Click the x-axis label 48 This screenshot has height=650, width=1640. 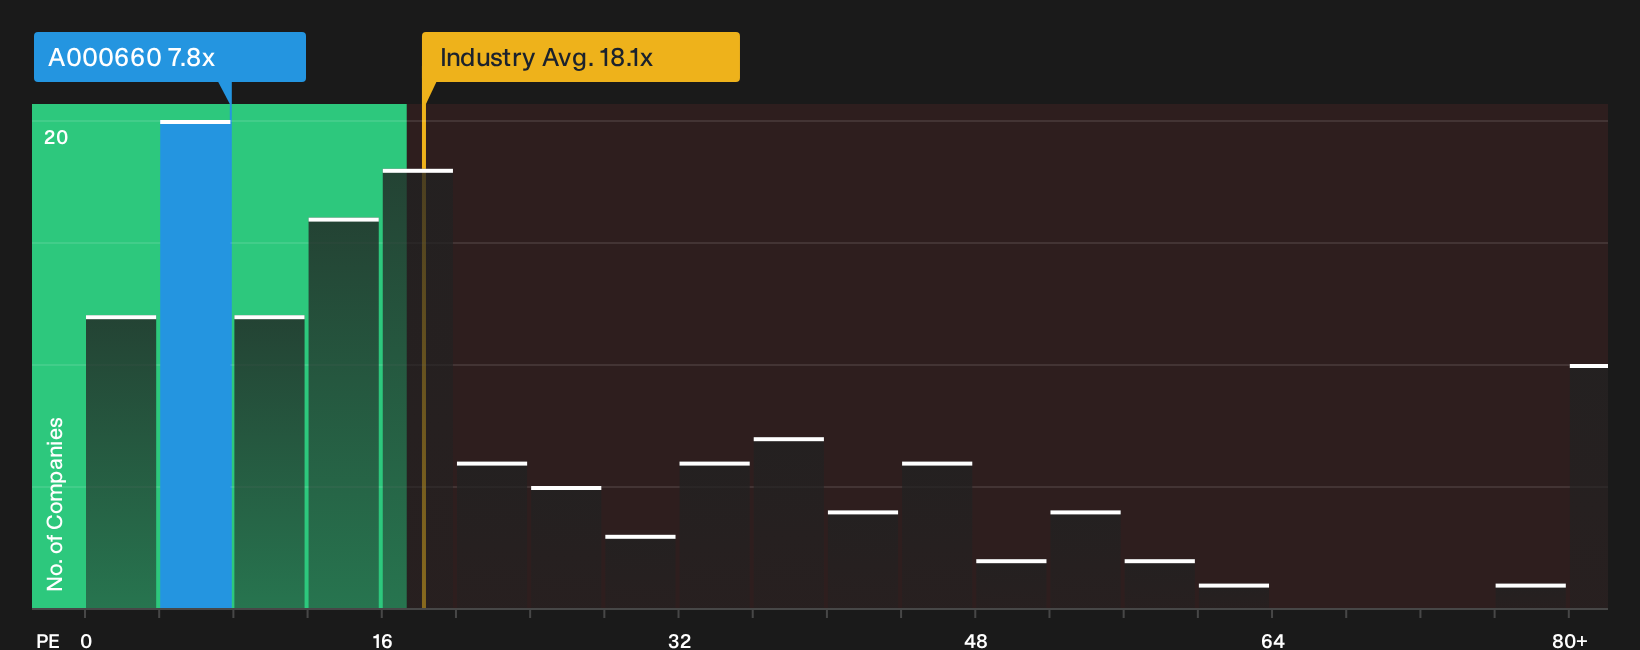point(976,640)
